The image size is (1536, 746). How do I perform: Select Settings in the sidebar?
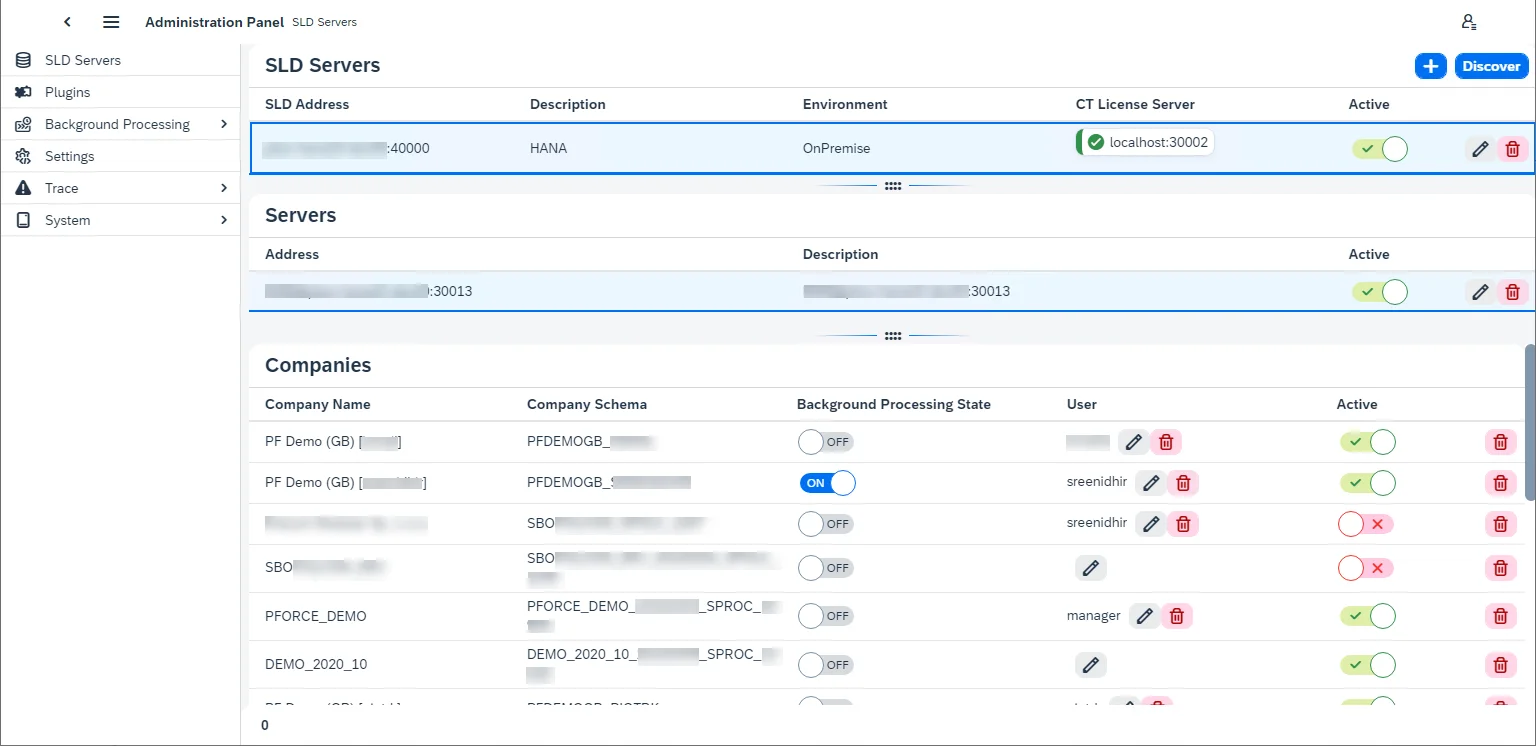pos(68,156)
